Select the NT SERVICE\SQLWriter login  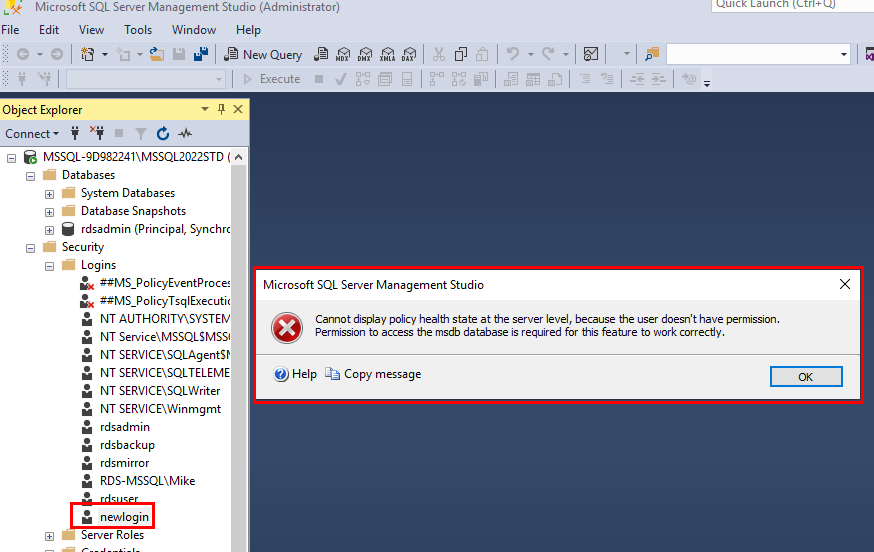click(x=160, y=391)
